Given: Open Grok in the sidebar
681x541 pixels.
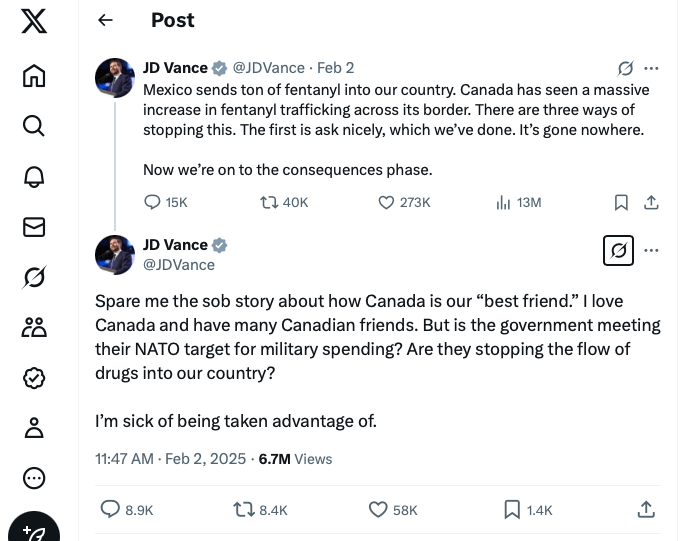Looking at the screenshot, I should tap(34, 277).
